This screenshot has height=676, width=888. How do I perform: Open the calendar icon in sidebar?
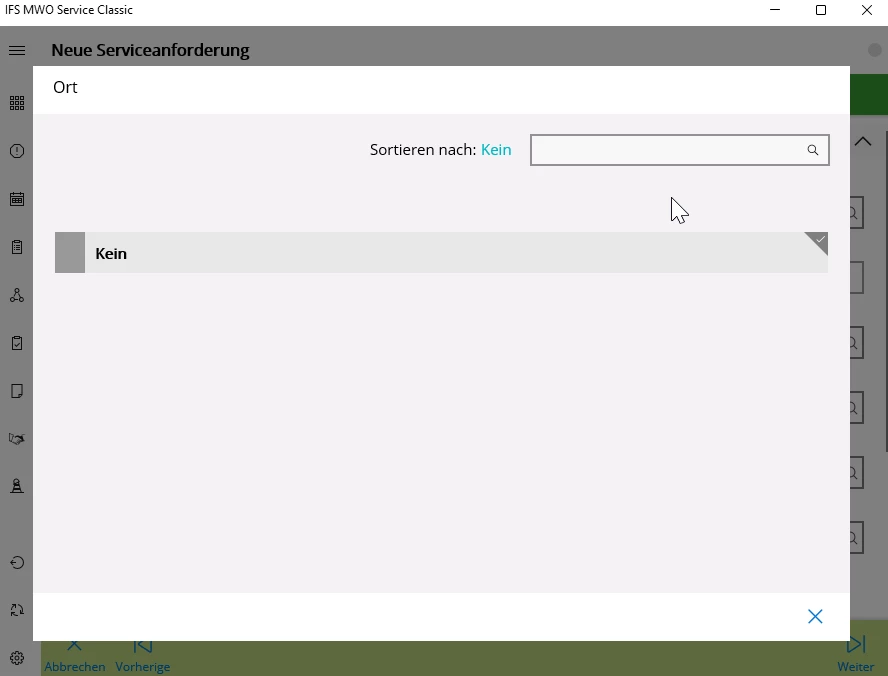click(x=17, y=199)
